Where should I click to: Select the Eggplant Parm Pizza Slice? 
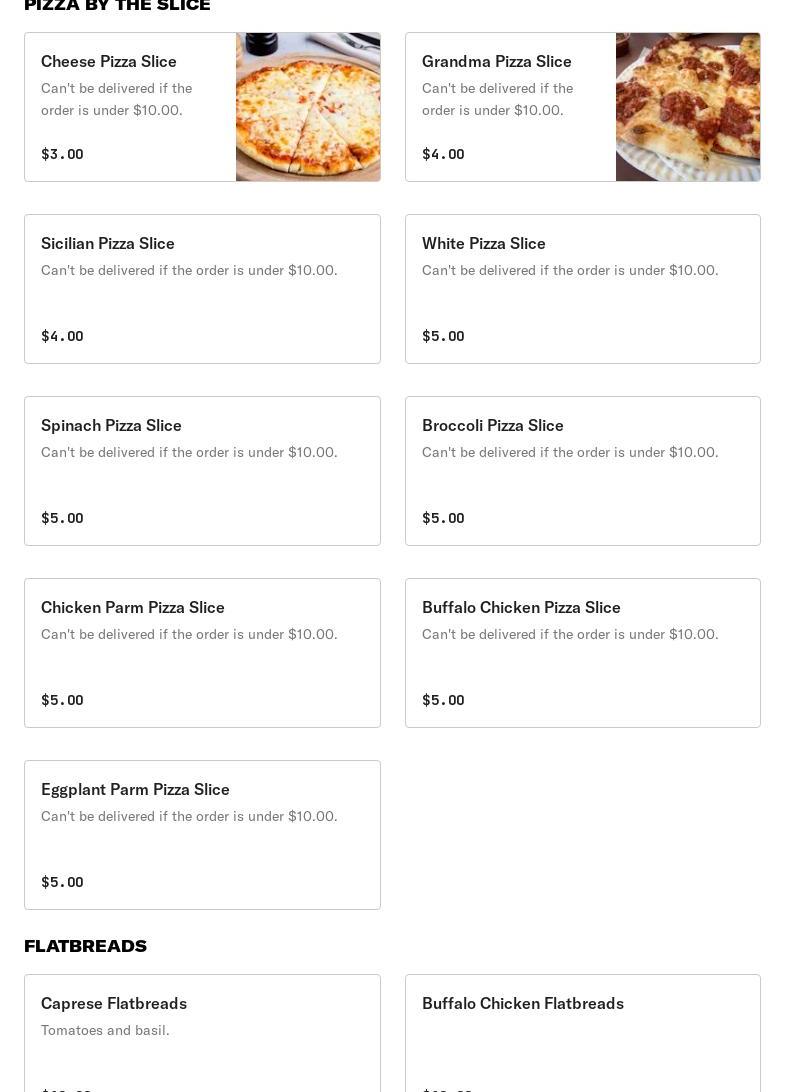pyautogui.click(x=202, y=835)
